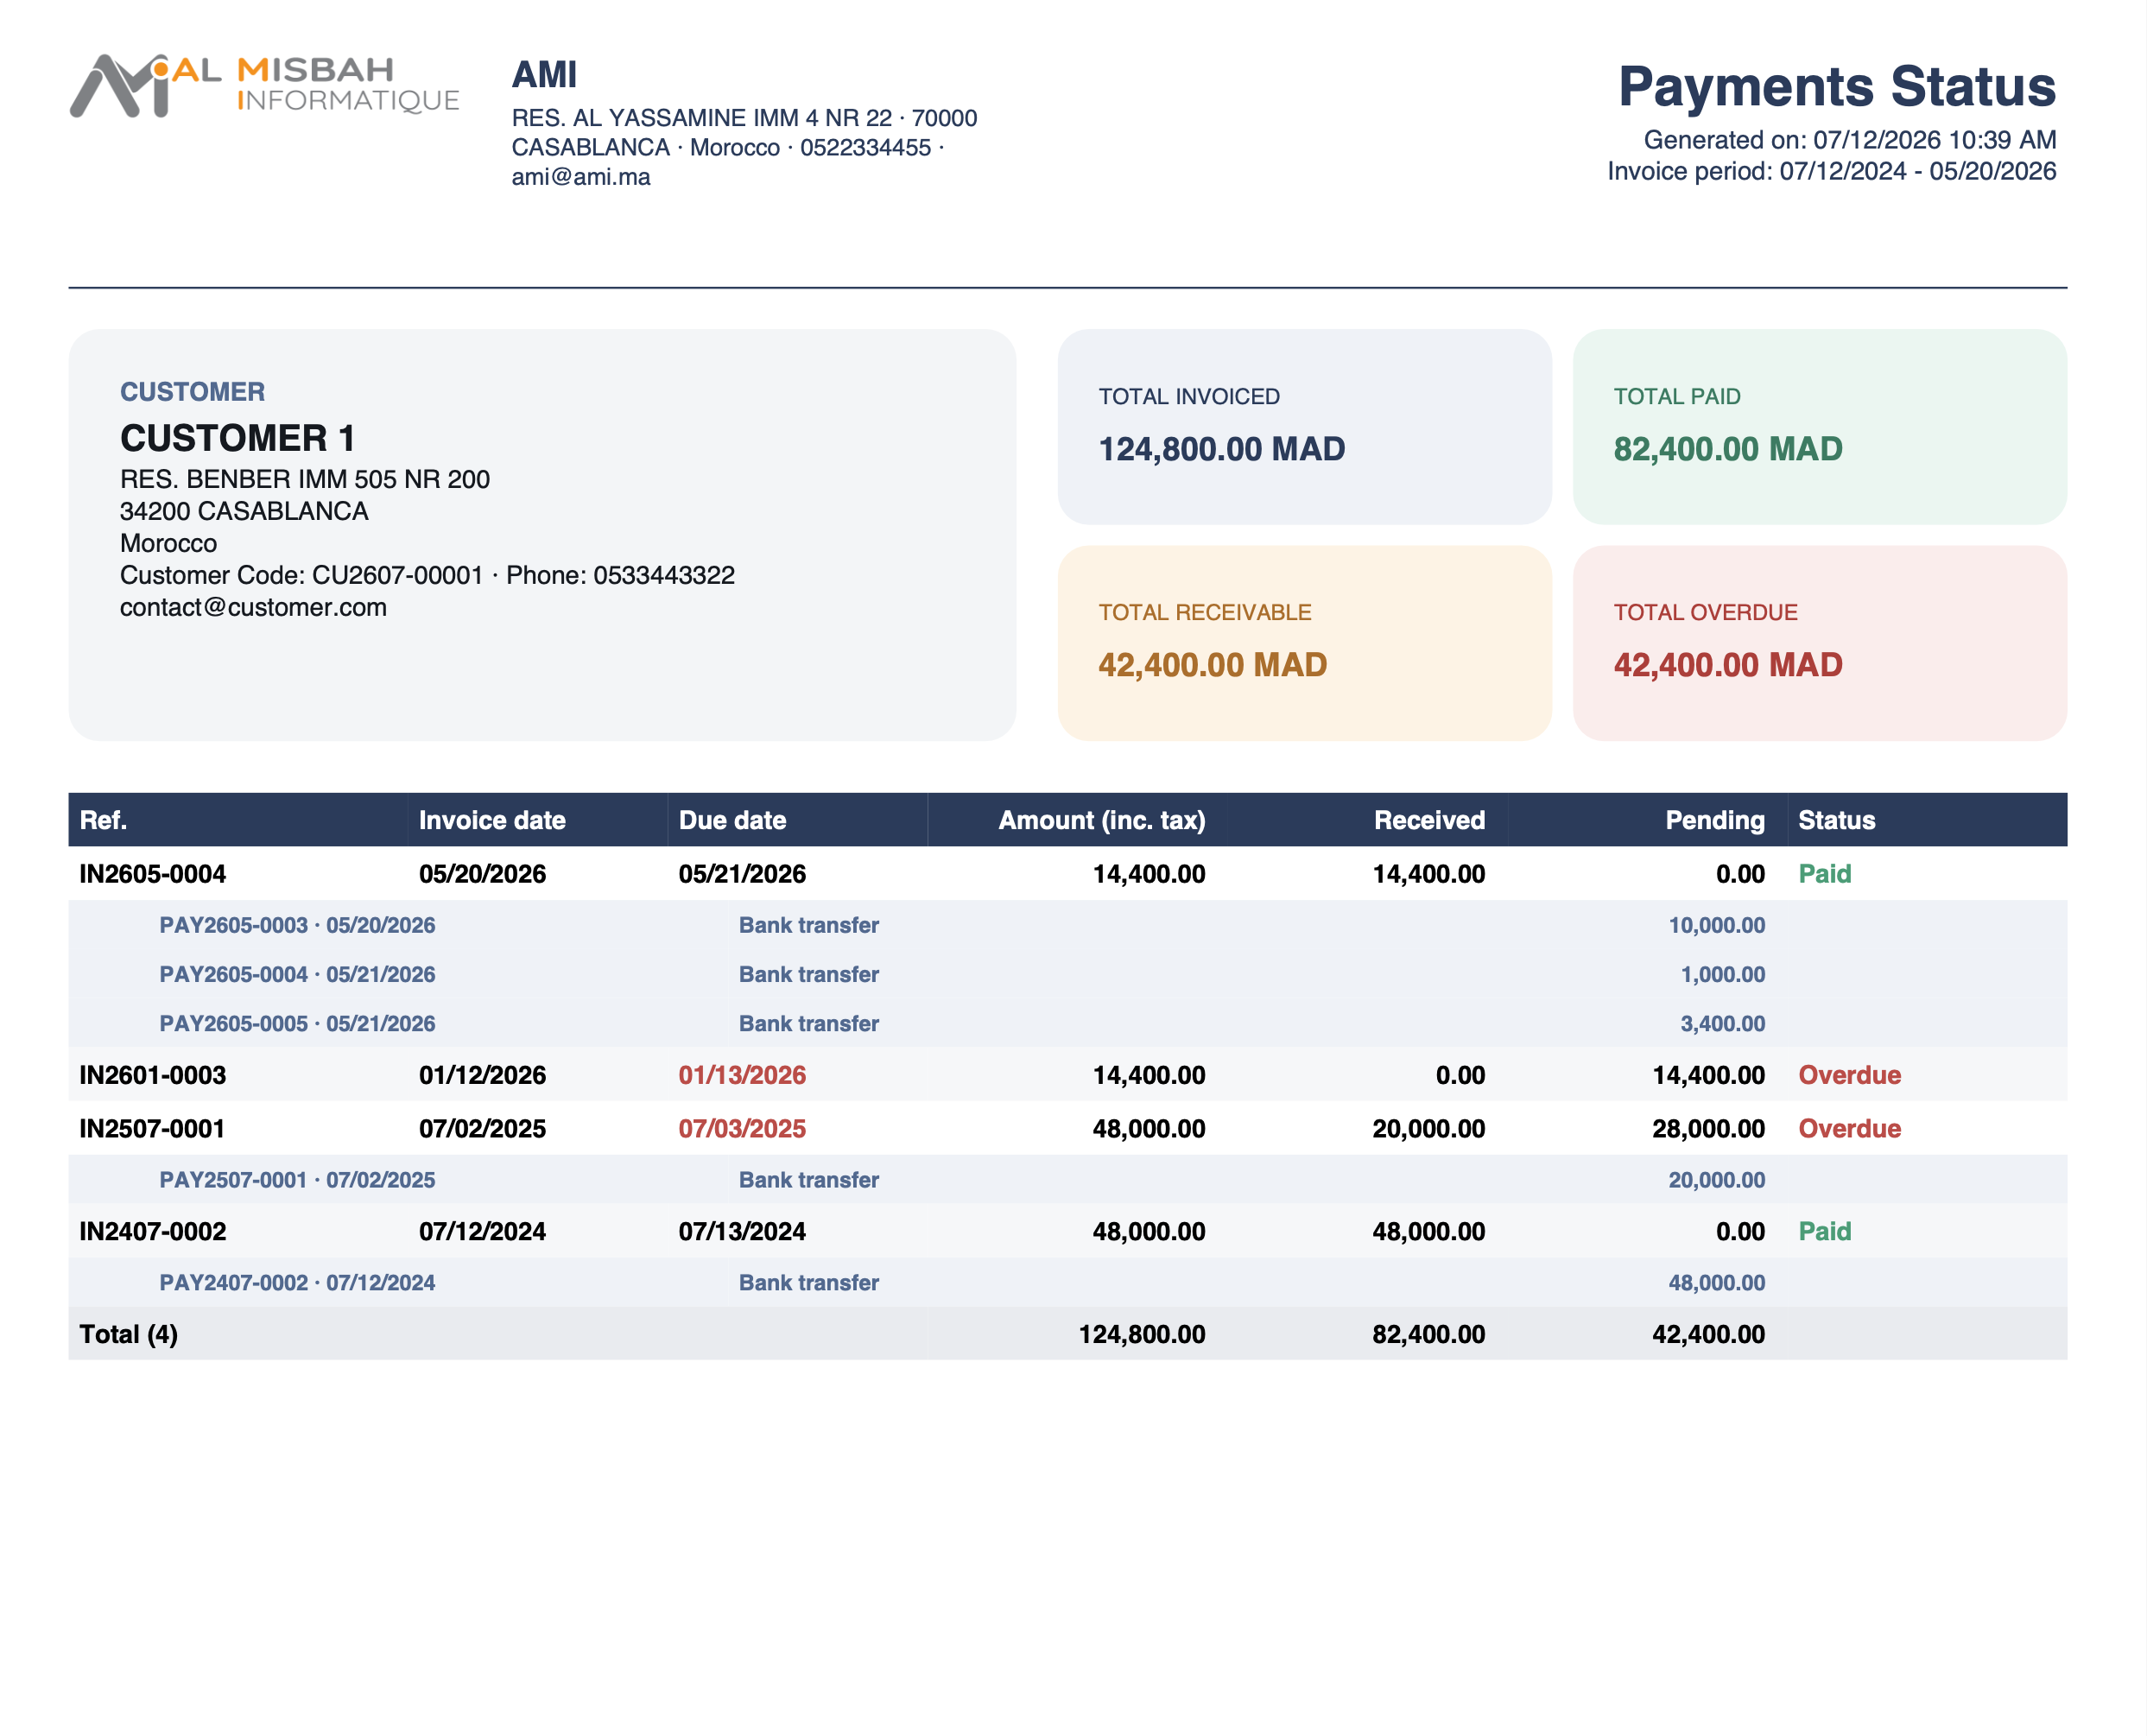Image resolution: width=2147 pixels, height=1736 pixels.
Task: Select invoice reference IN2605-0004
Action: coord(153,874)
